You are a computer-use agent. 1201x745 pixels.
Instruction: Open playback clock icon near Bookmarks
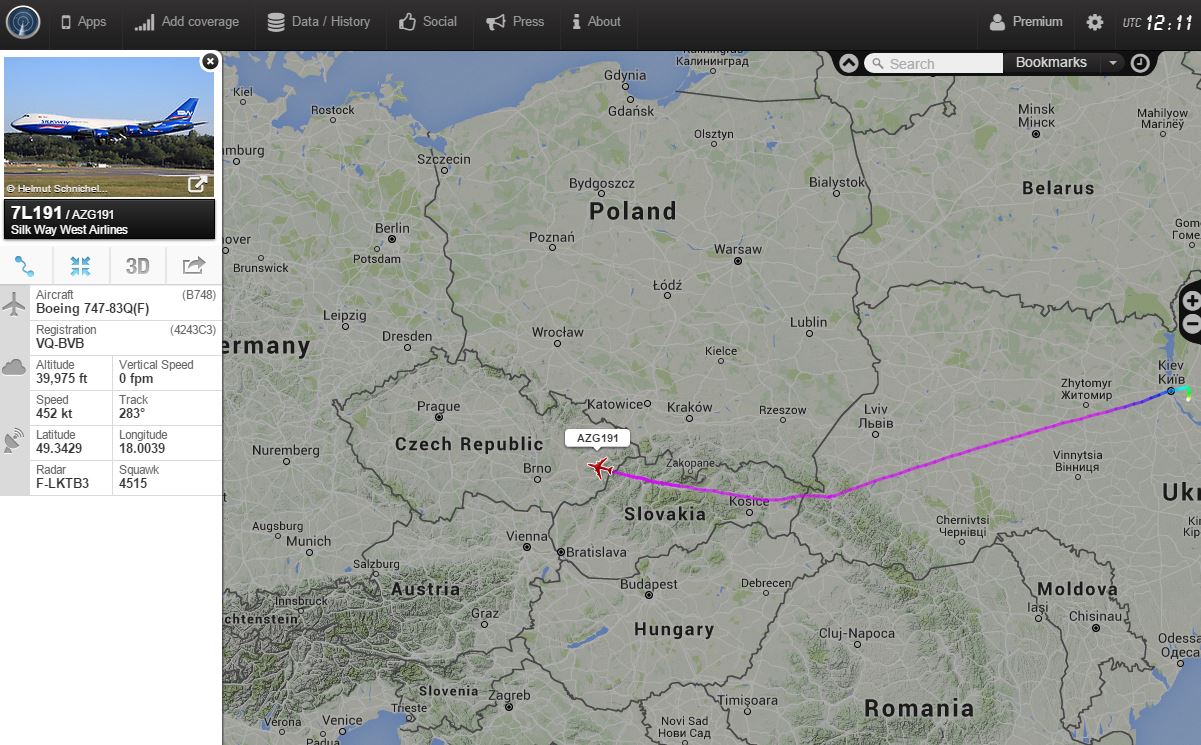coord(1140,63)
